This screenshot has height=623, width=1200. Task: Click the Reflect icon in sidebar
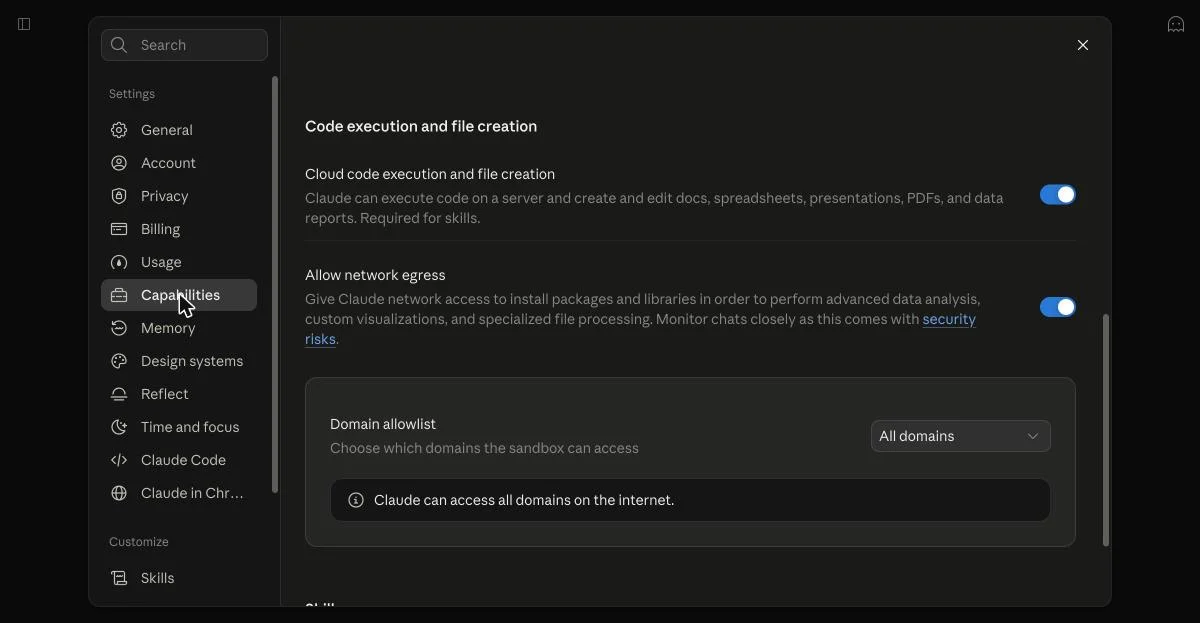coord(119,394)
